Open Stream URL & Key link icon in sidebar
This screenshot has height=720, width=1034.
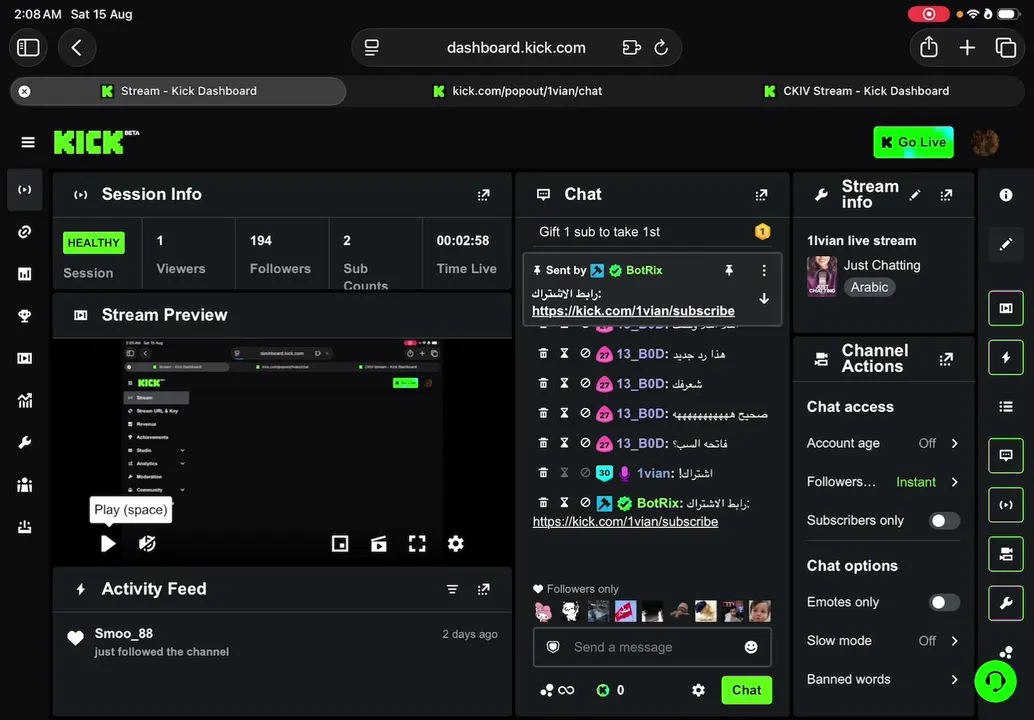click(24, 232)
